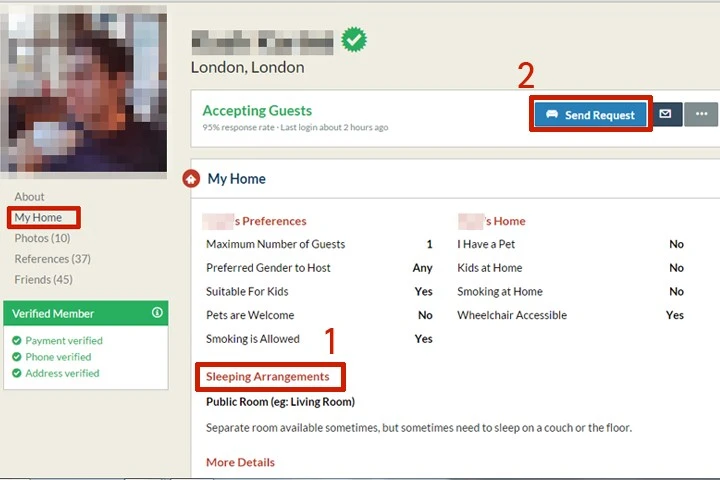720x480 pixels.
Task: Click Wheelchair Accessible label
Action: [512, 315]
